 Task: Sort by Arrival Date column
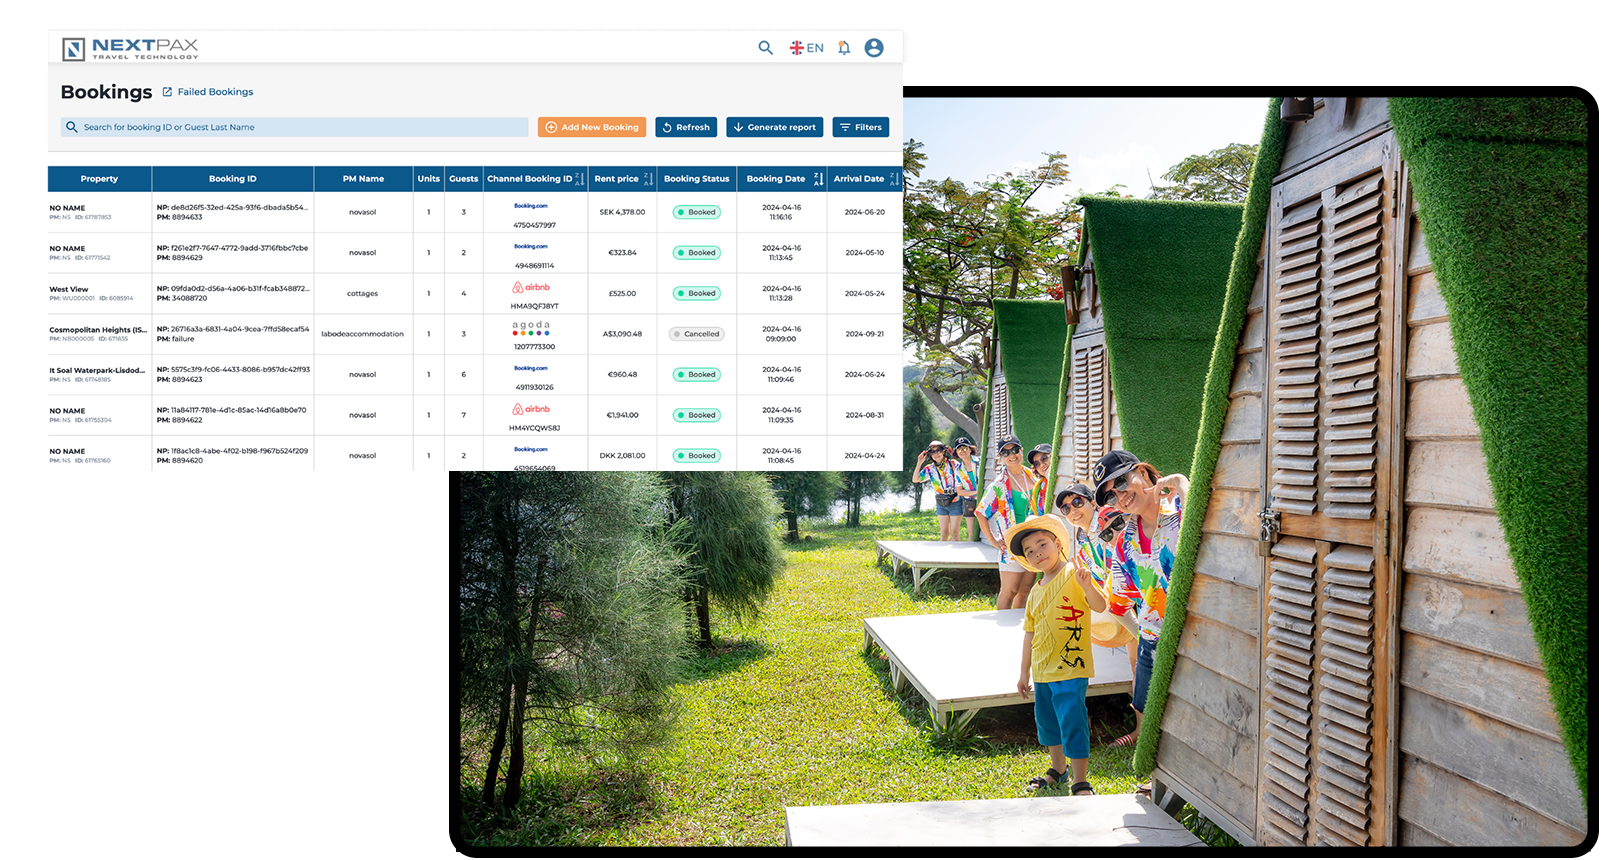[x=894, y=179]
